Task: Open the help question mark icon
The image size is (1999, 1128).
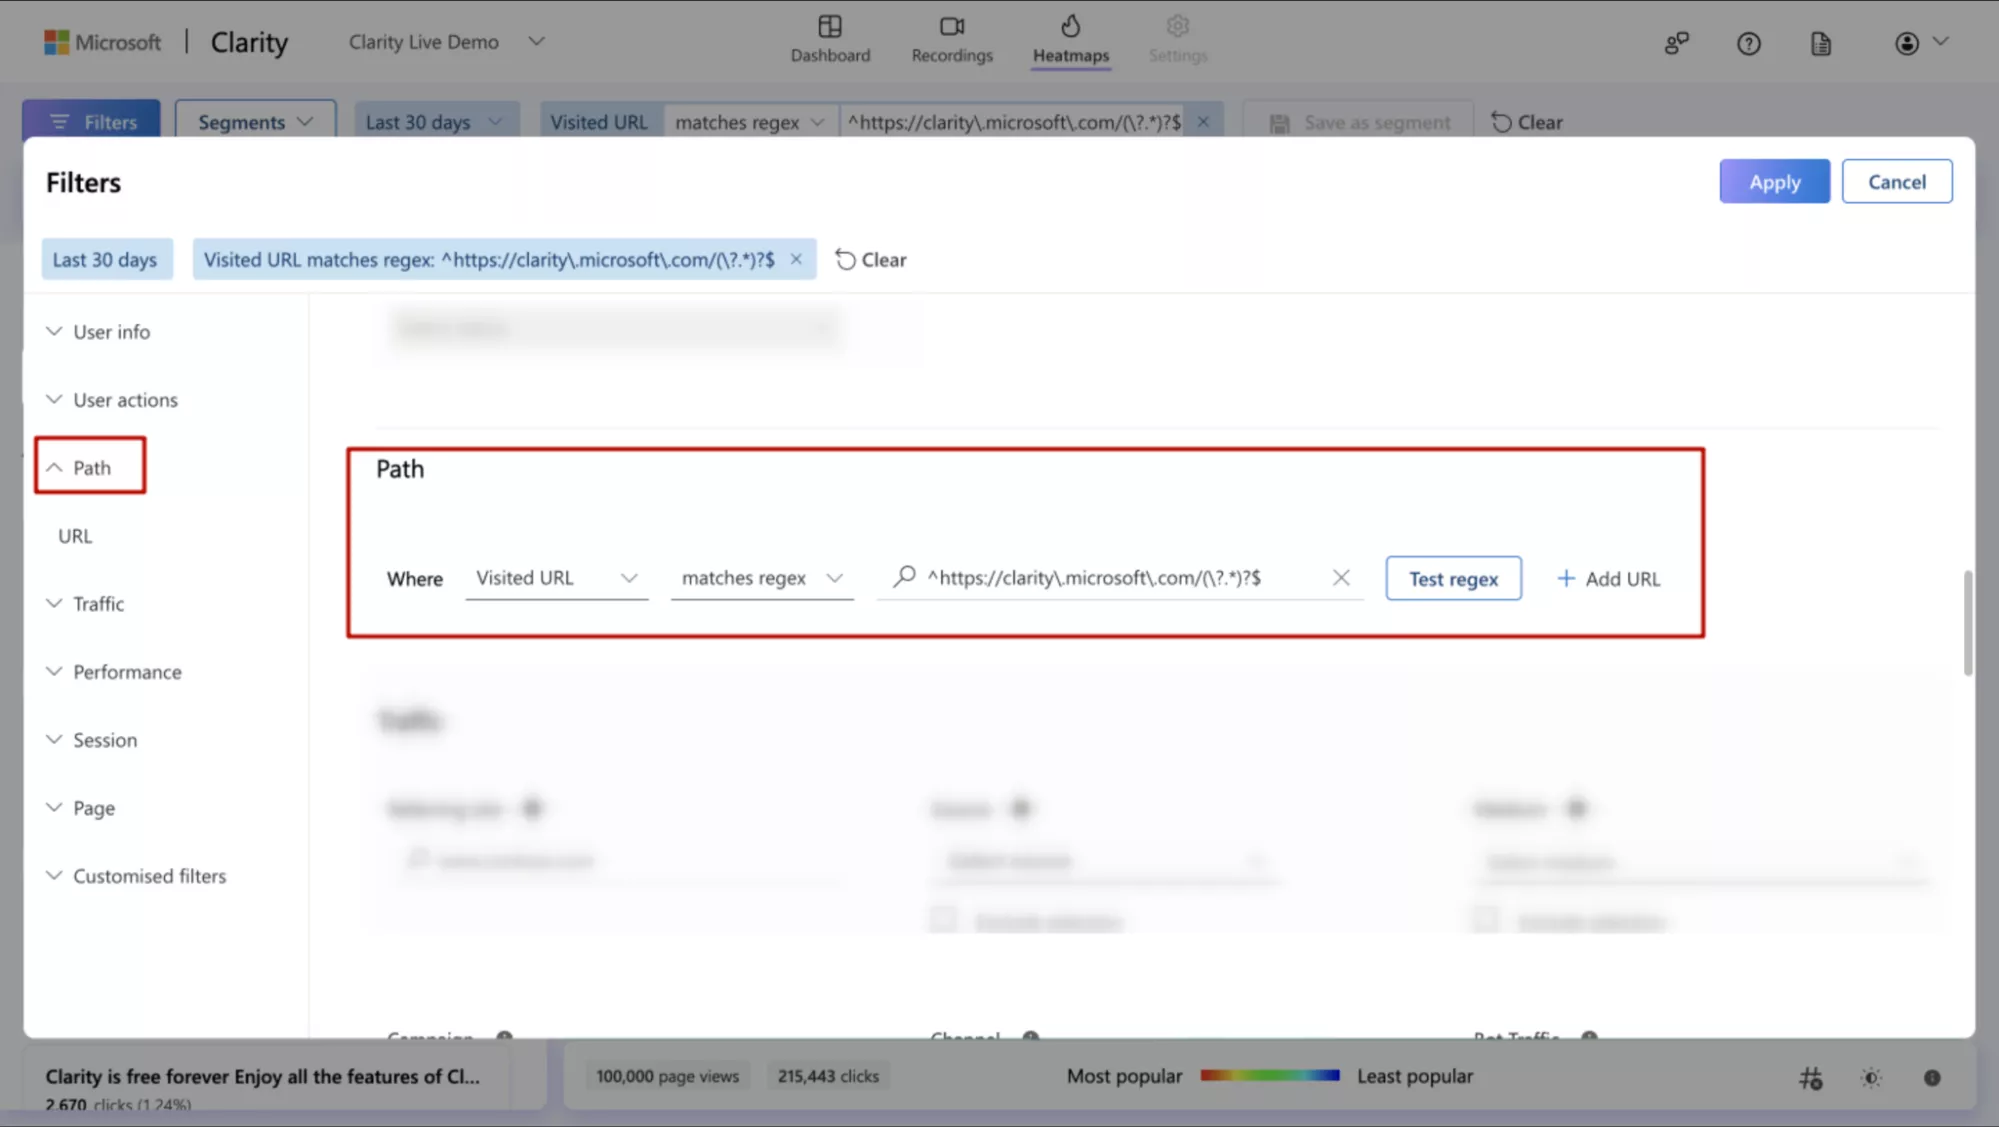Action: (1748, 44)
